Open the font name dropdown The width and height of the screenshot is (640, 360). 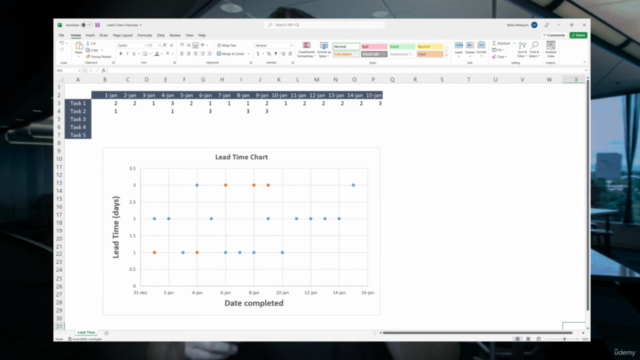pyautogui.click(x=145, y=45)
